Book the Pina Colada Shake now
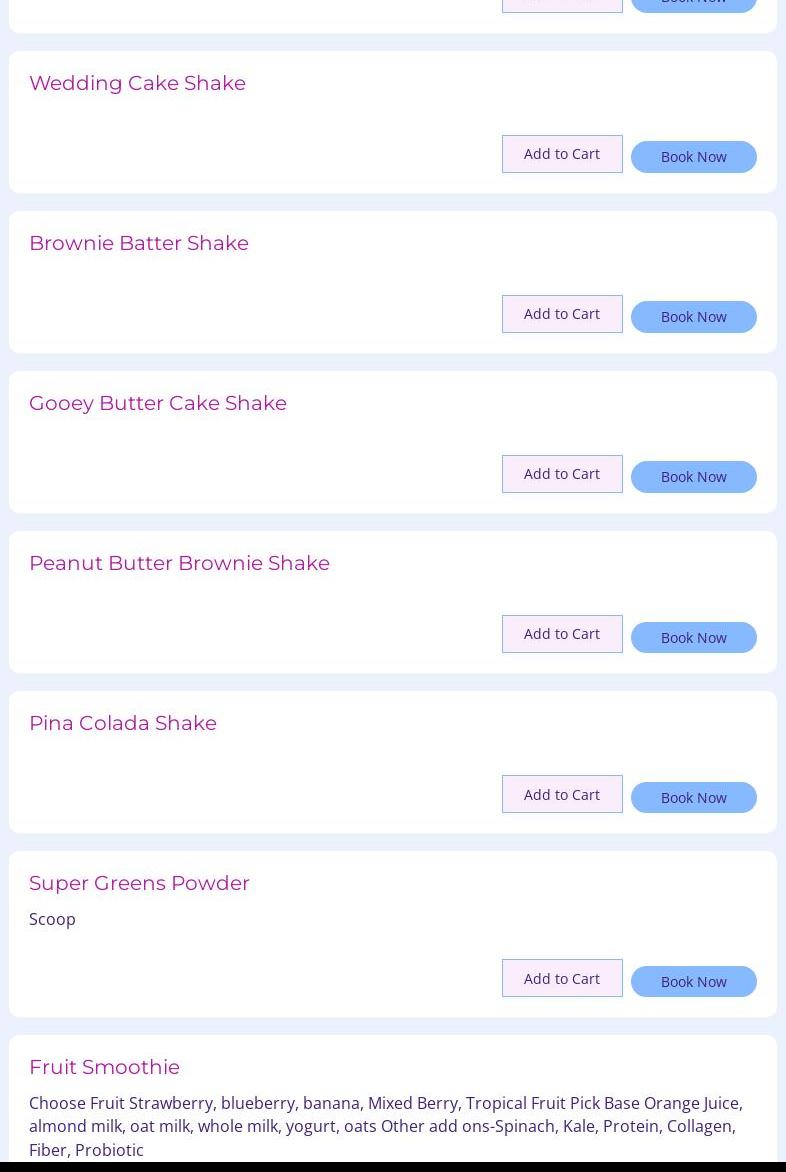The width and height of the screenshot is (786, 1172). tap(693, 797)
